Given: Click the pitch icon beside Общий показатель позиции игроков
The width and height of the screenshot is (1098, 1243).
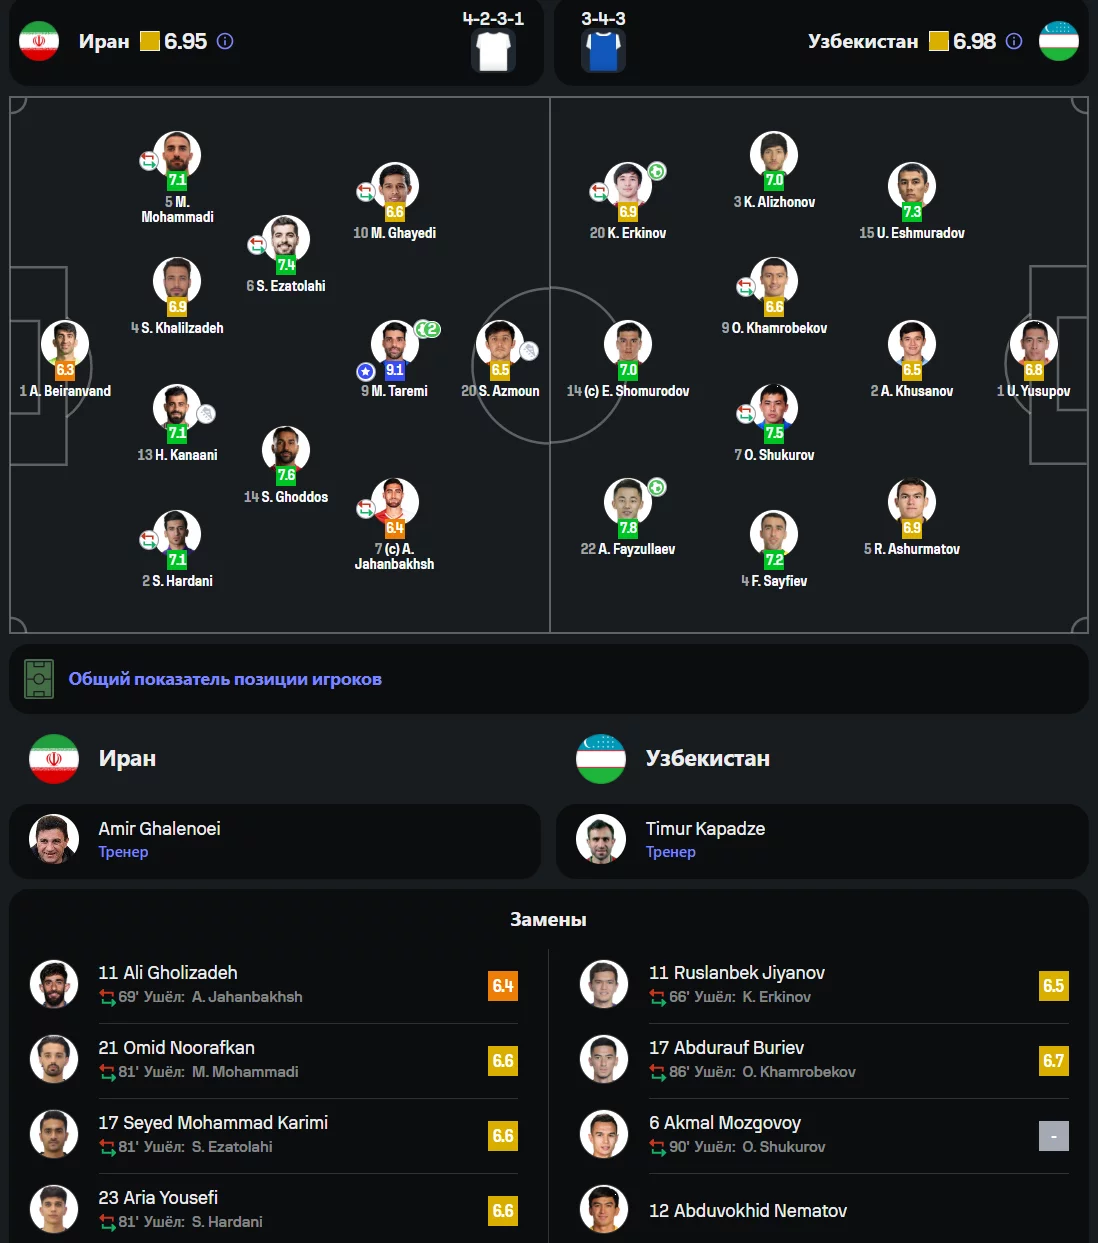Looking at the screenshot, I should [x=39, y=679].
